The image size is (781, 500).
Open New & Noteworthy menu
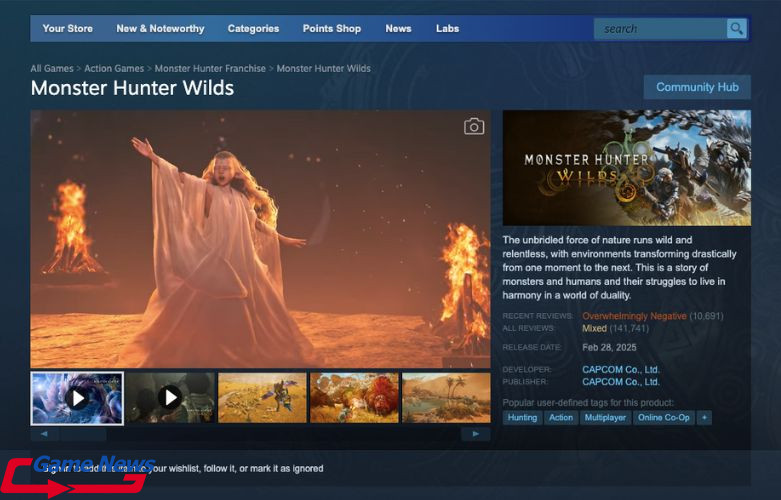[160, 29]
